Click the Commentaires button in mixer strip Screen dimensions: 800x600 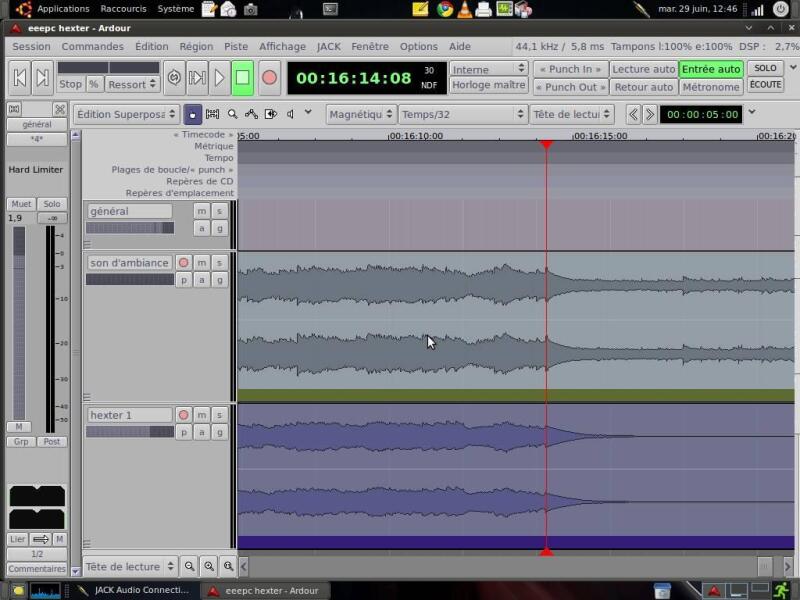tap(37, 569)
